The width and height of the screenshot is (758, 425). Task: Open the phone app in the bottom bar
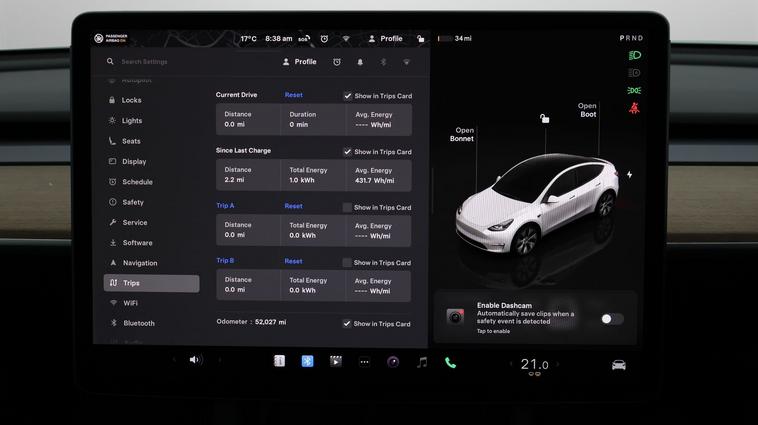pos(450,362)
